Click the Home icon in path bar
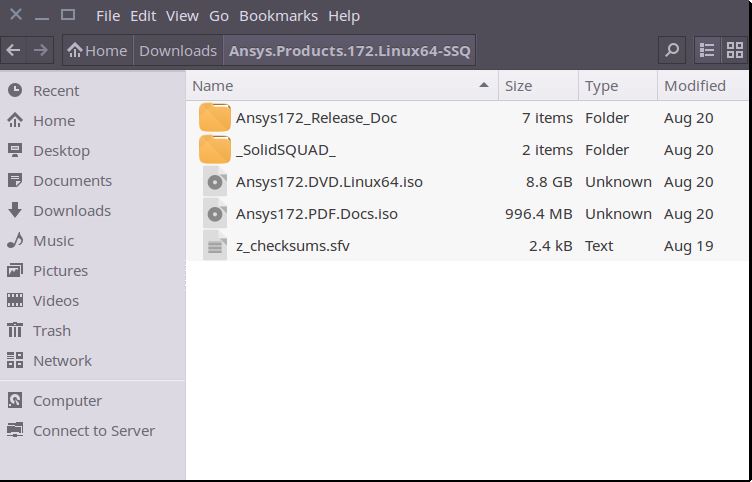 click(74, 50)
